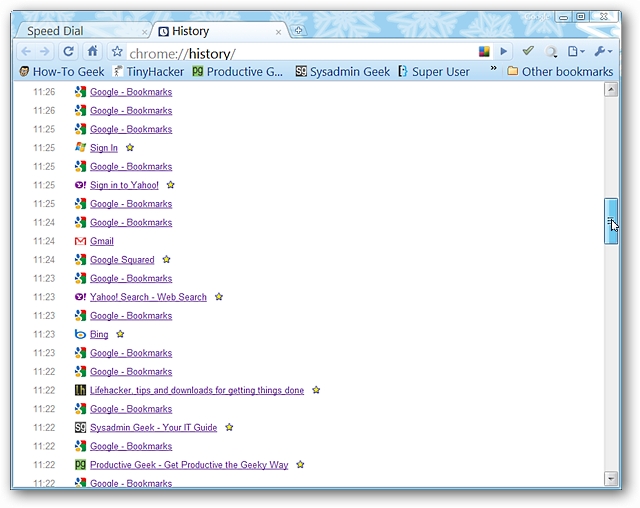
Task: Click the scrollbar up arrow
Action: (x=611, y=89)
